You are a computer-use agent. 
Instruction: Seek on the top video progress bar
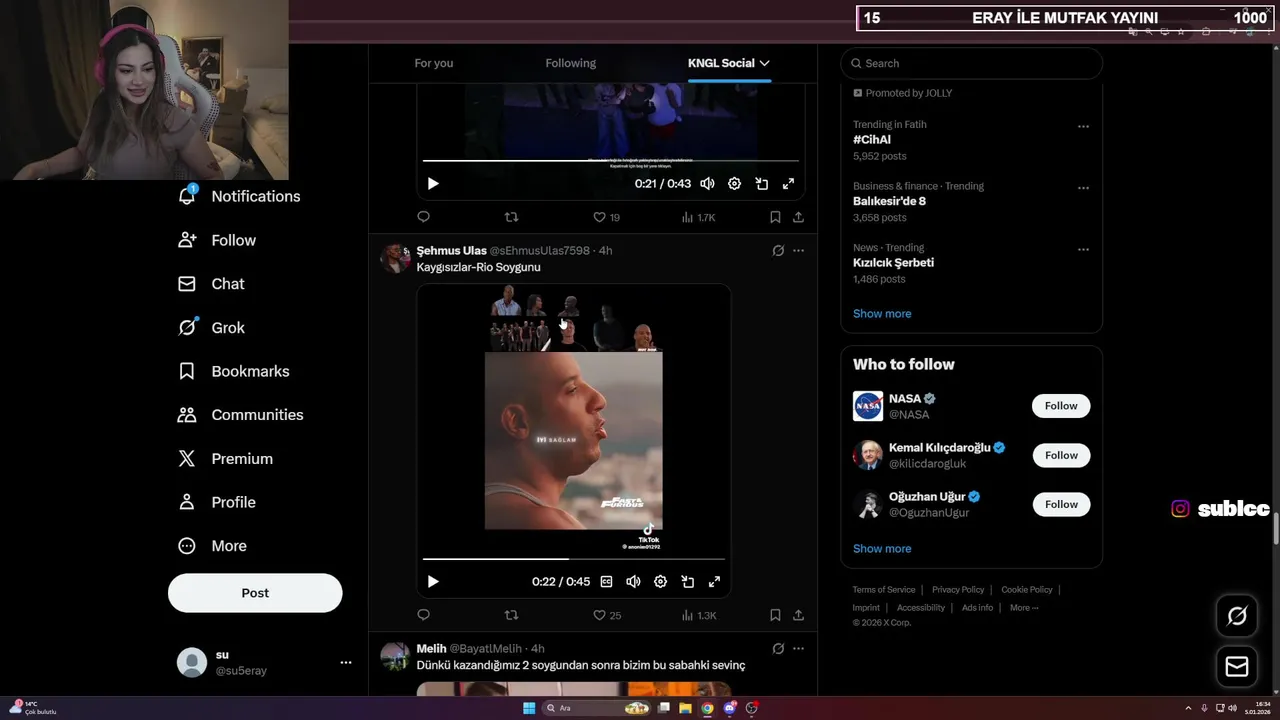coord(610,160)
